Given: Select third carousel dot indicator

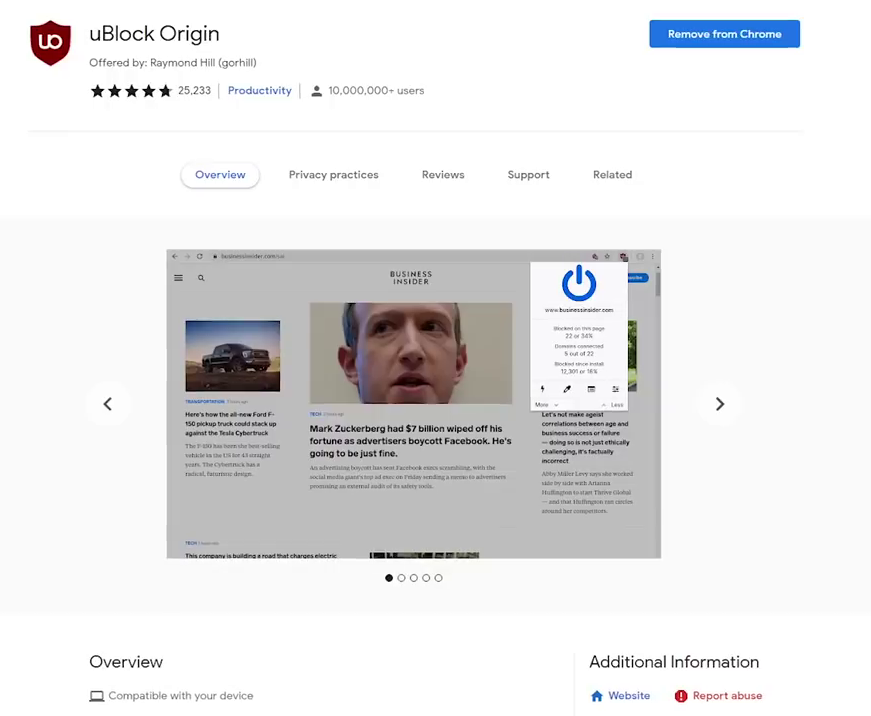Looking at the screenshot, I should 414,578.
